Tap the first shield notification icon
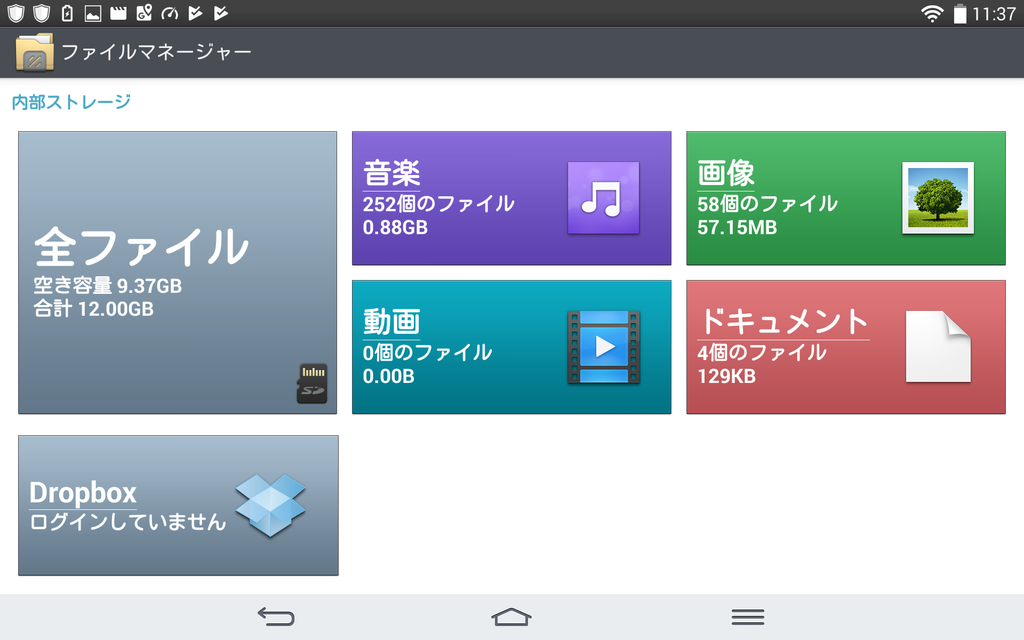Screen dimensions: 1024x640 coord(16,13)
